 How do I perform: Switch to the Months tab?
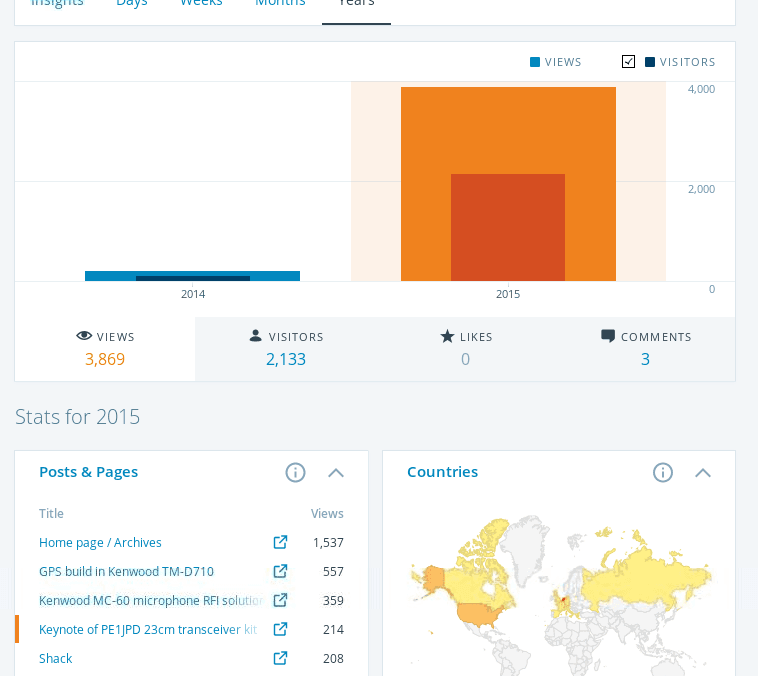pyautogui.click(x=280, y=4)
